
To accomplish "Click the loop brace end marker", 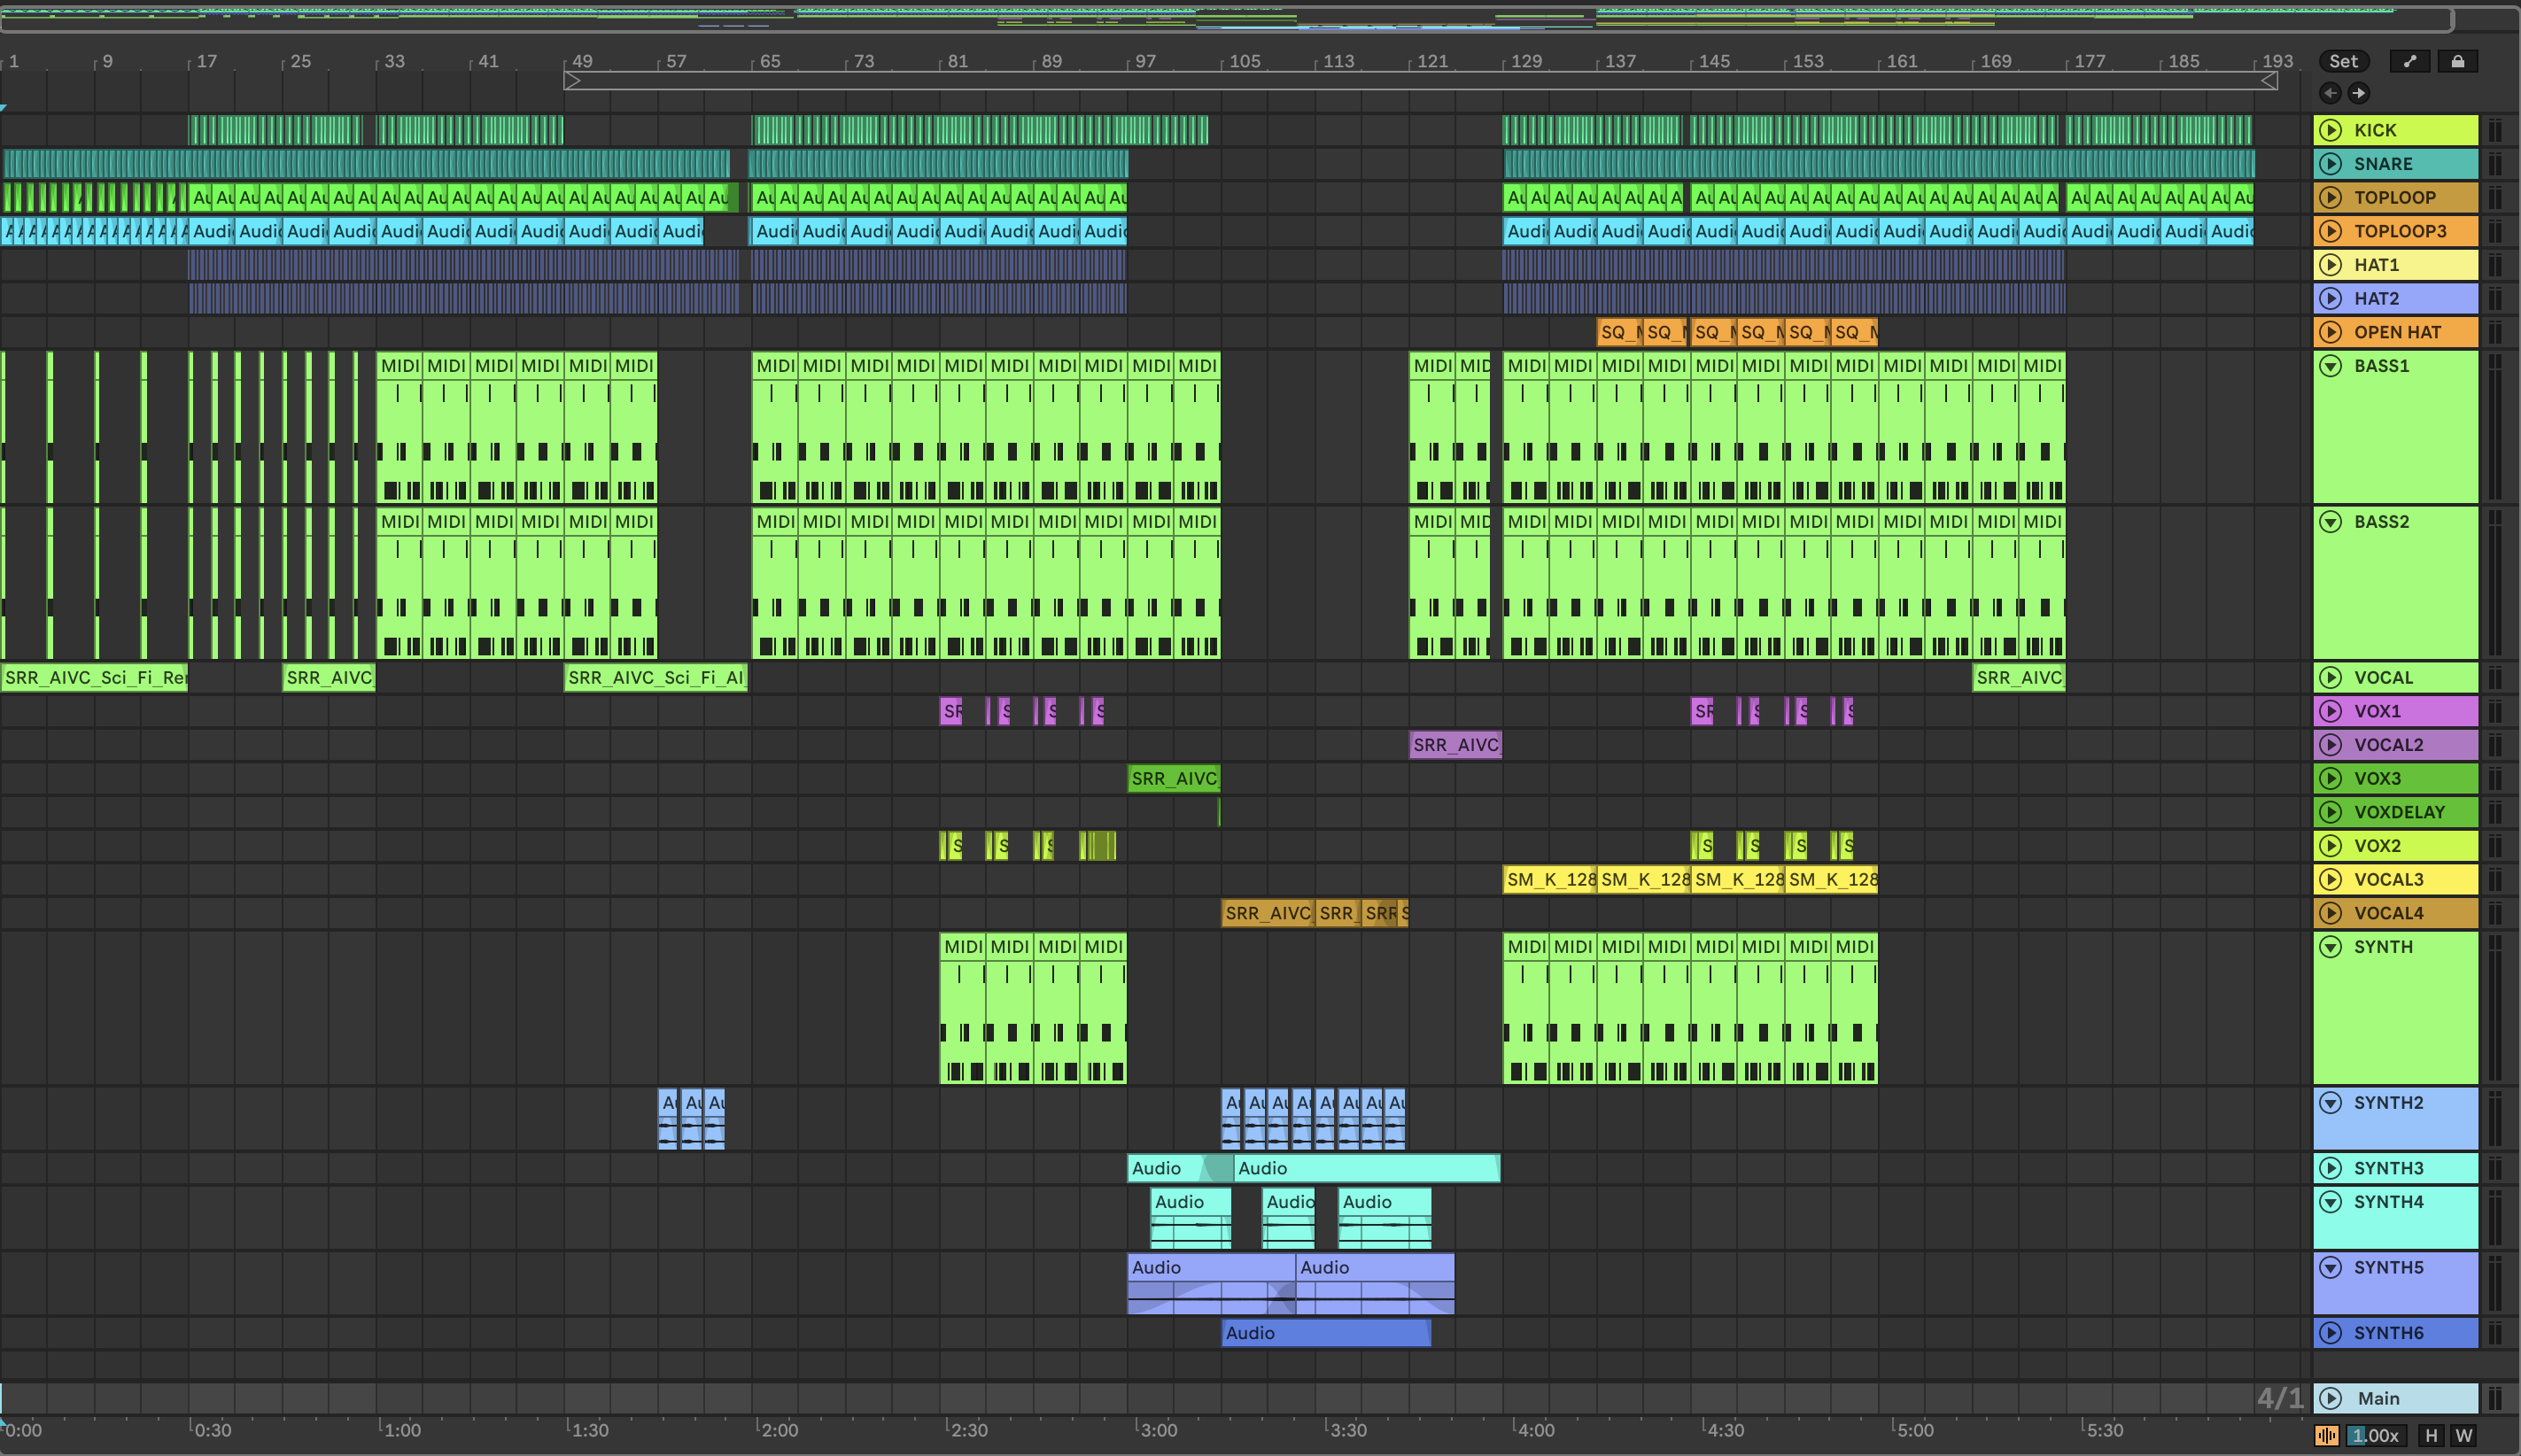I will tap(2270, 81).
